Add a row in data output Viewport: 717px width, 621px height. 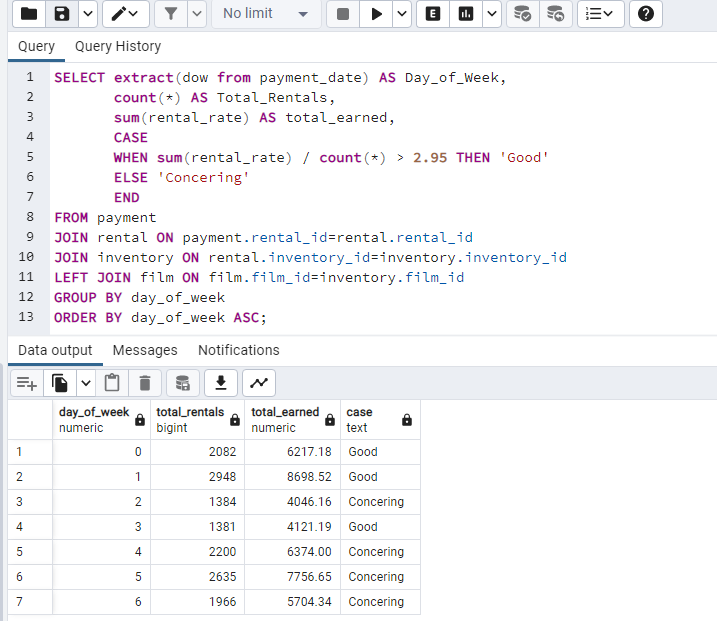27,383
